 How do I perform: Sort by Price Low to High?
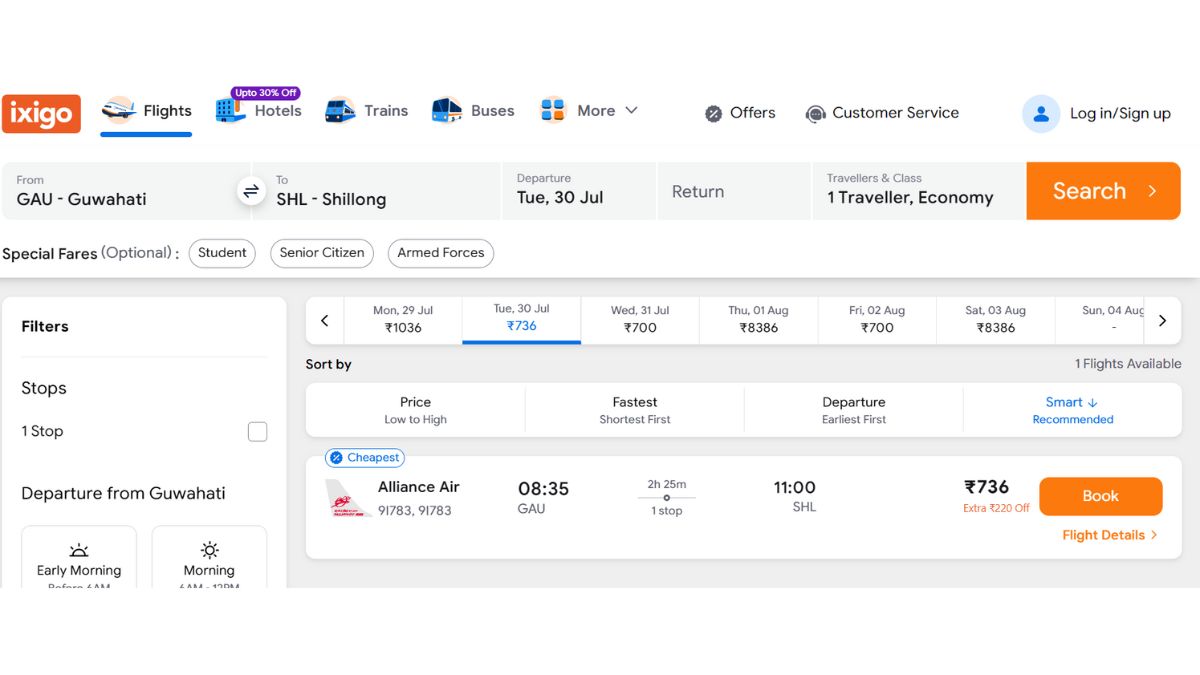(415, 410)
